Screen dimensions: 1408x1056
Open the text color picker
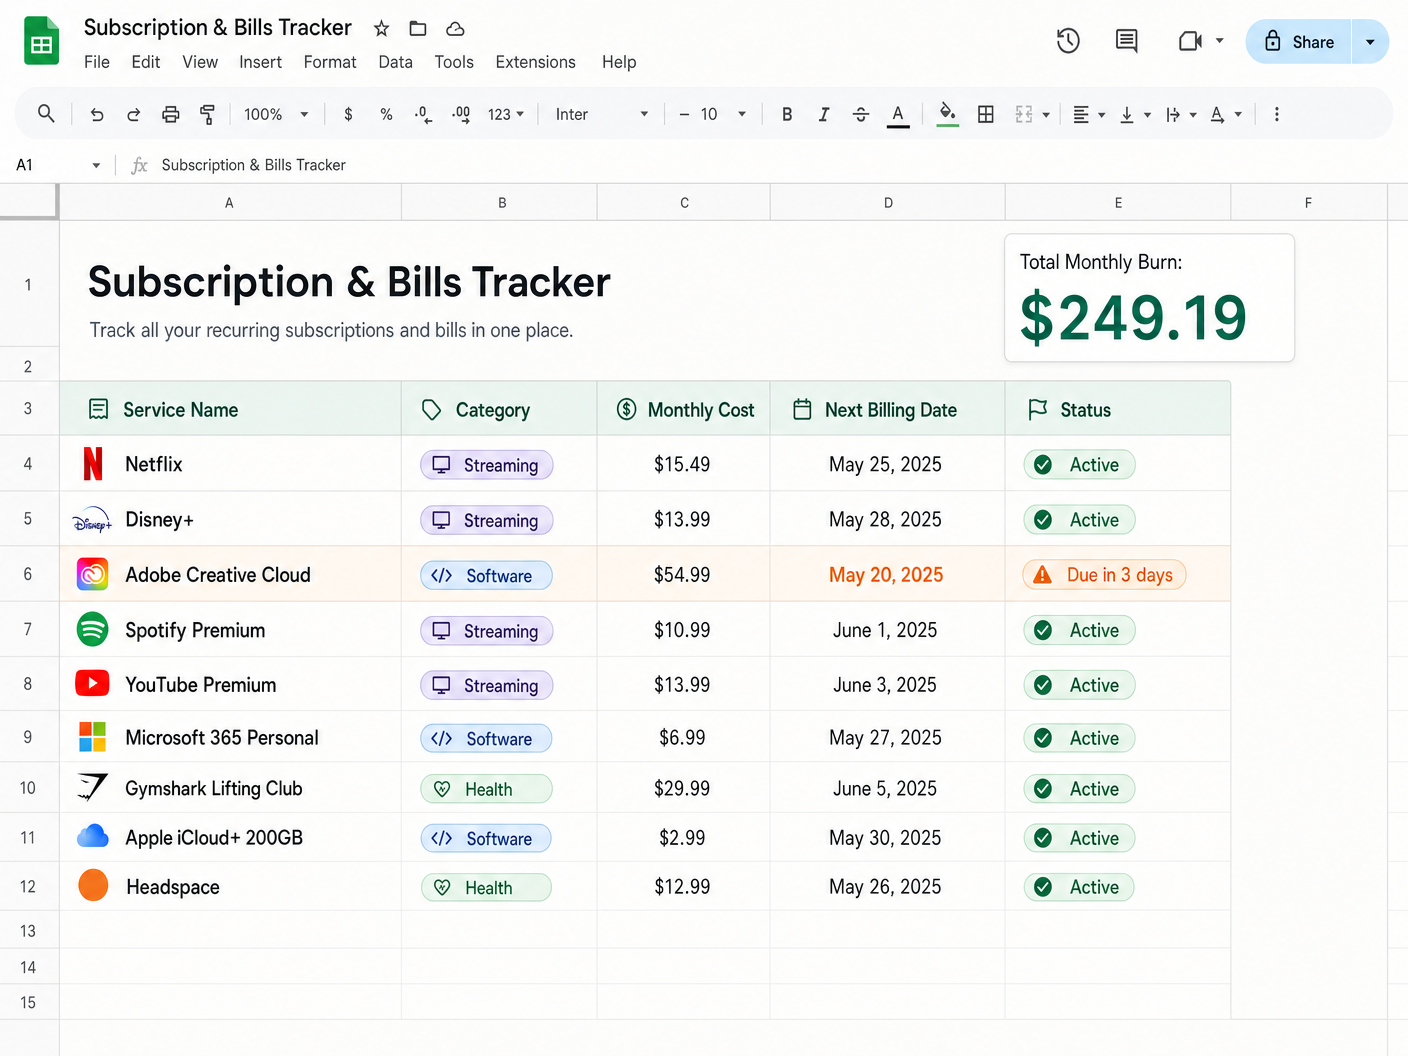[x=898, y=115]
